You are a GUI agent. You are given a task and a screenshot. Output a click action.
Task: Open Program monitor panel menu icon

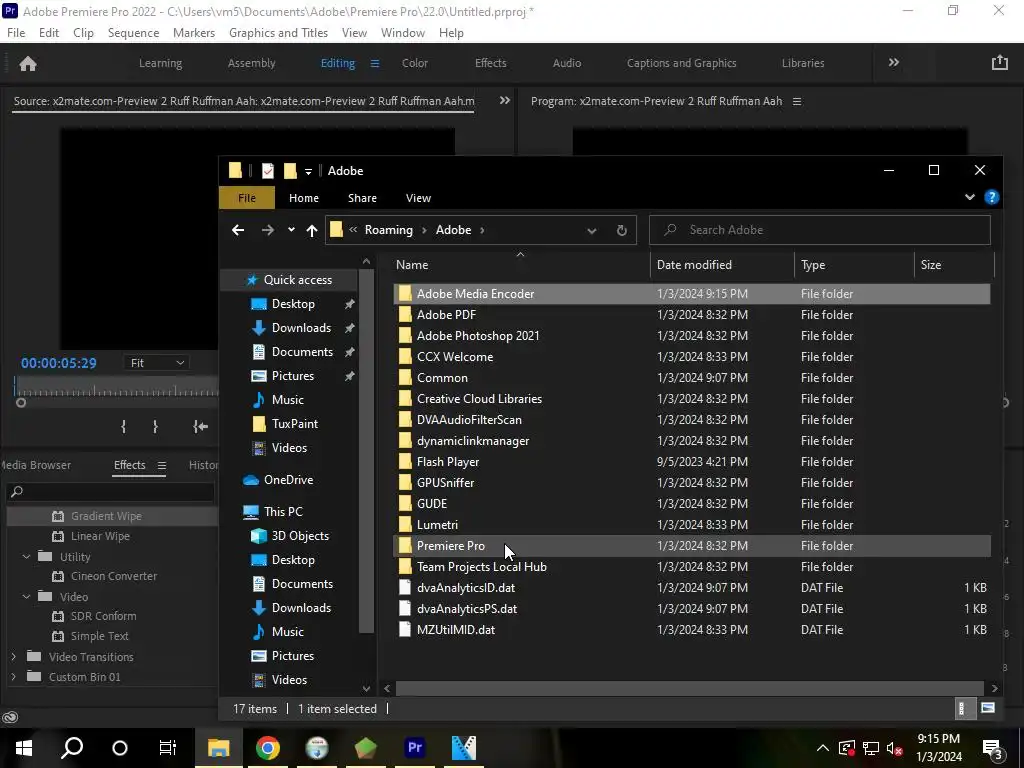point(797,101)
